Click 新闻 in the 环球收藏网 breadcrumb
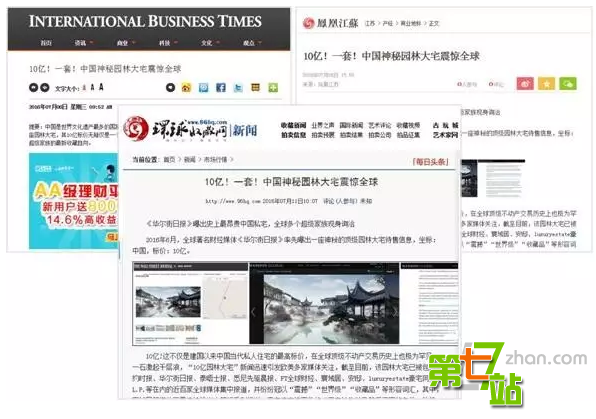 pyautogui.click(x=190, y=160)
